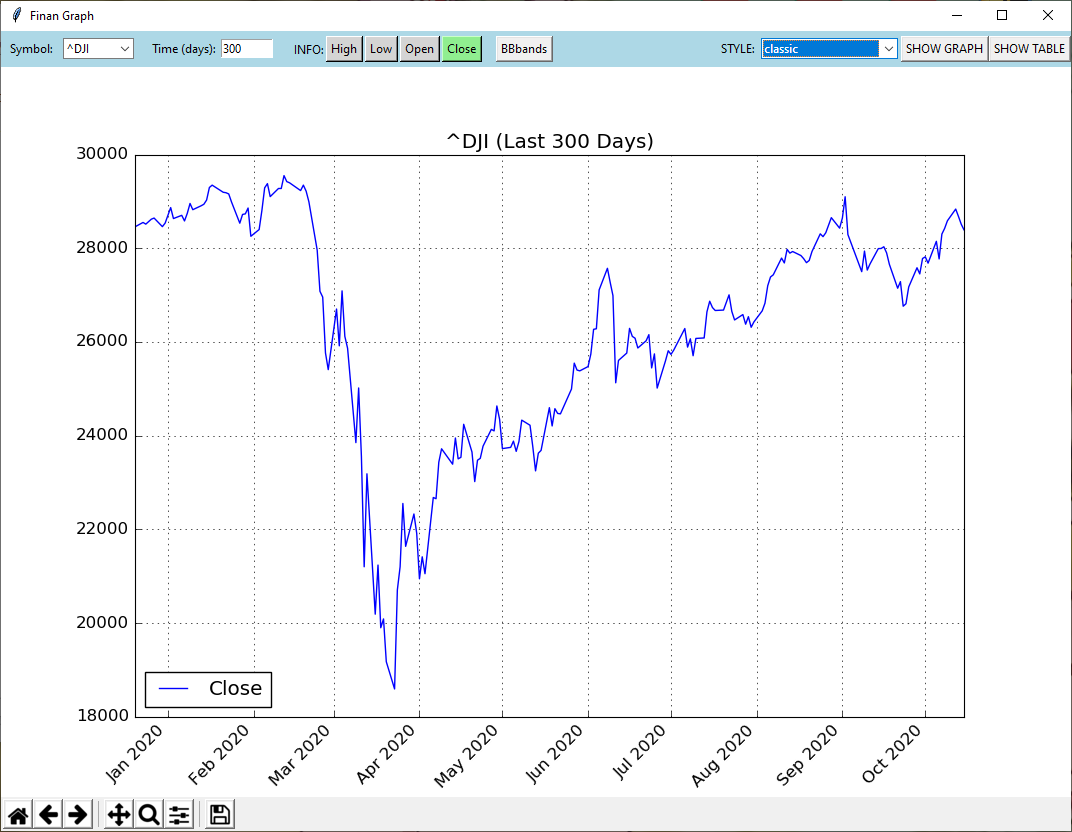Select the Zoom to rectangle magnifier
Viewport: 1072px width, 832px height.
[x=149, y=814]
